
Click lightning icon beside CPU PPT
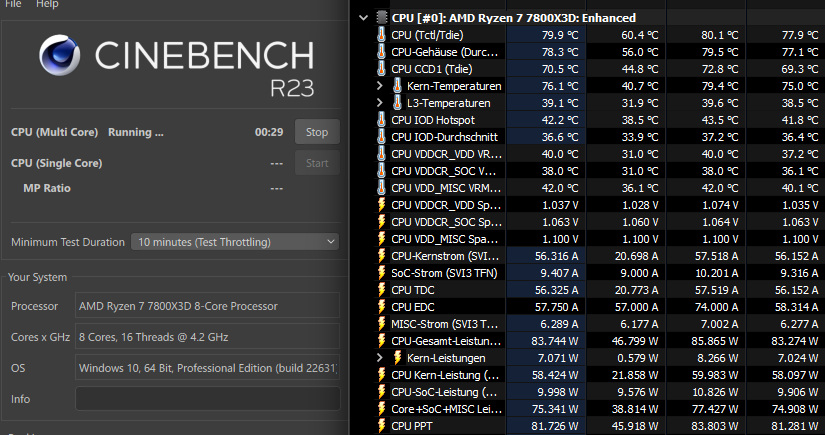[381, 426]
